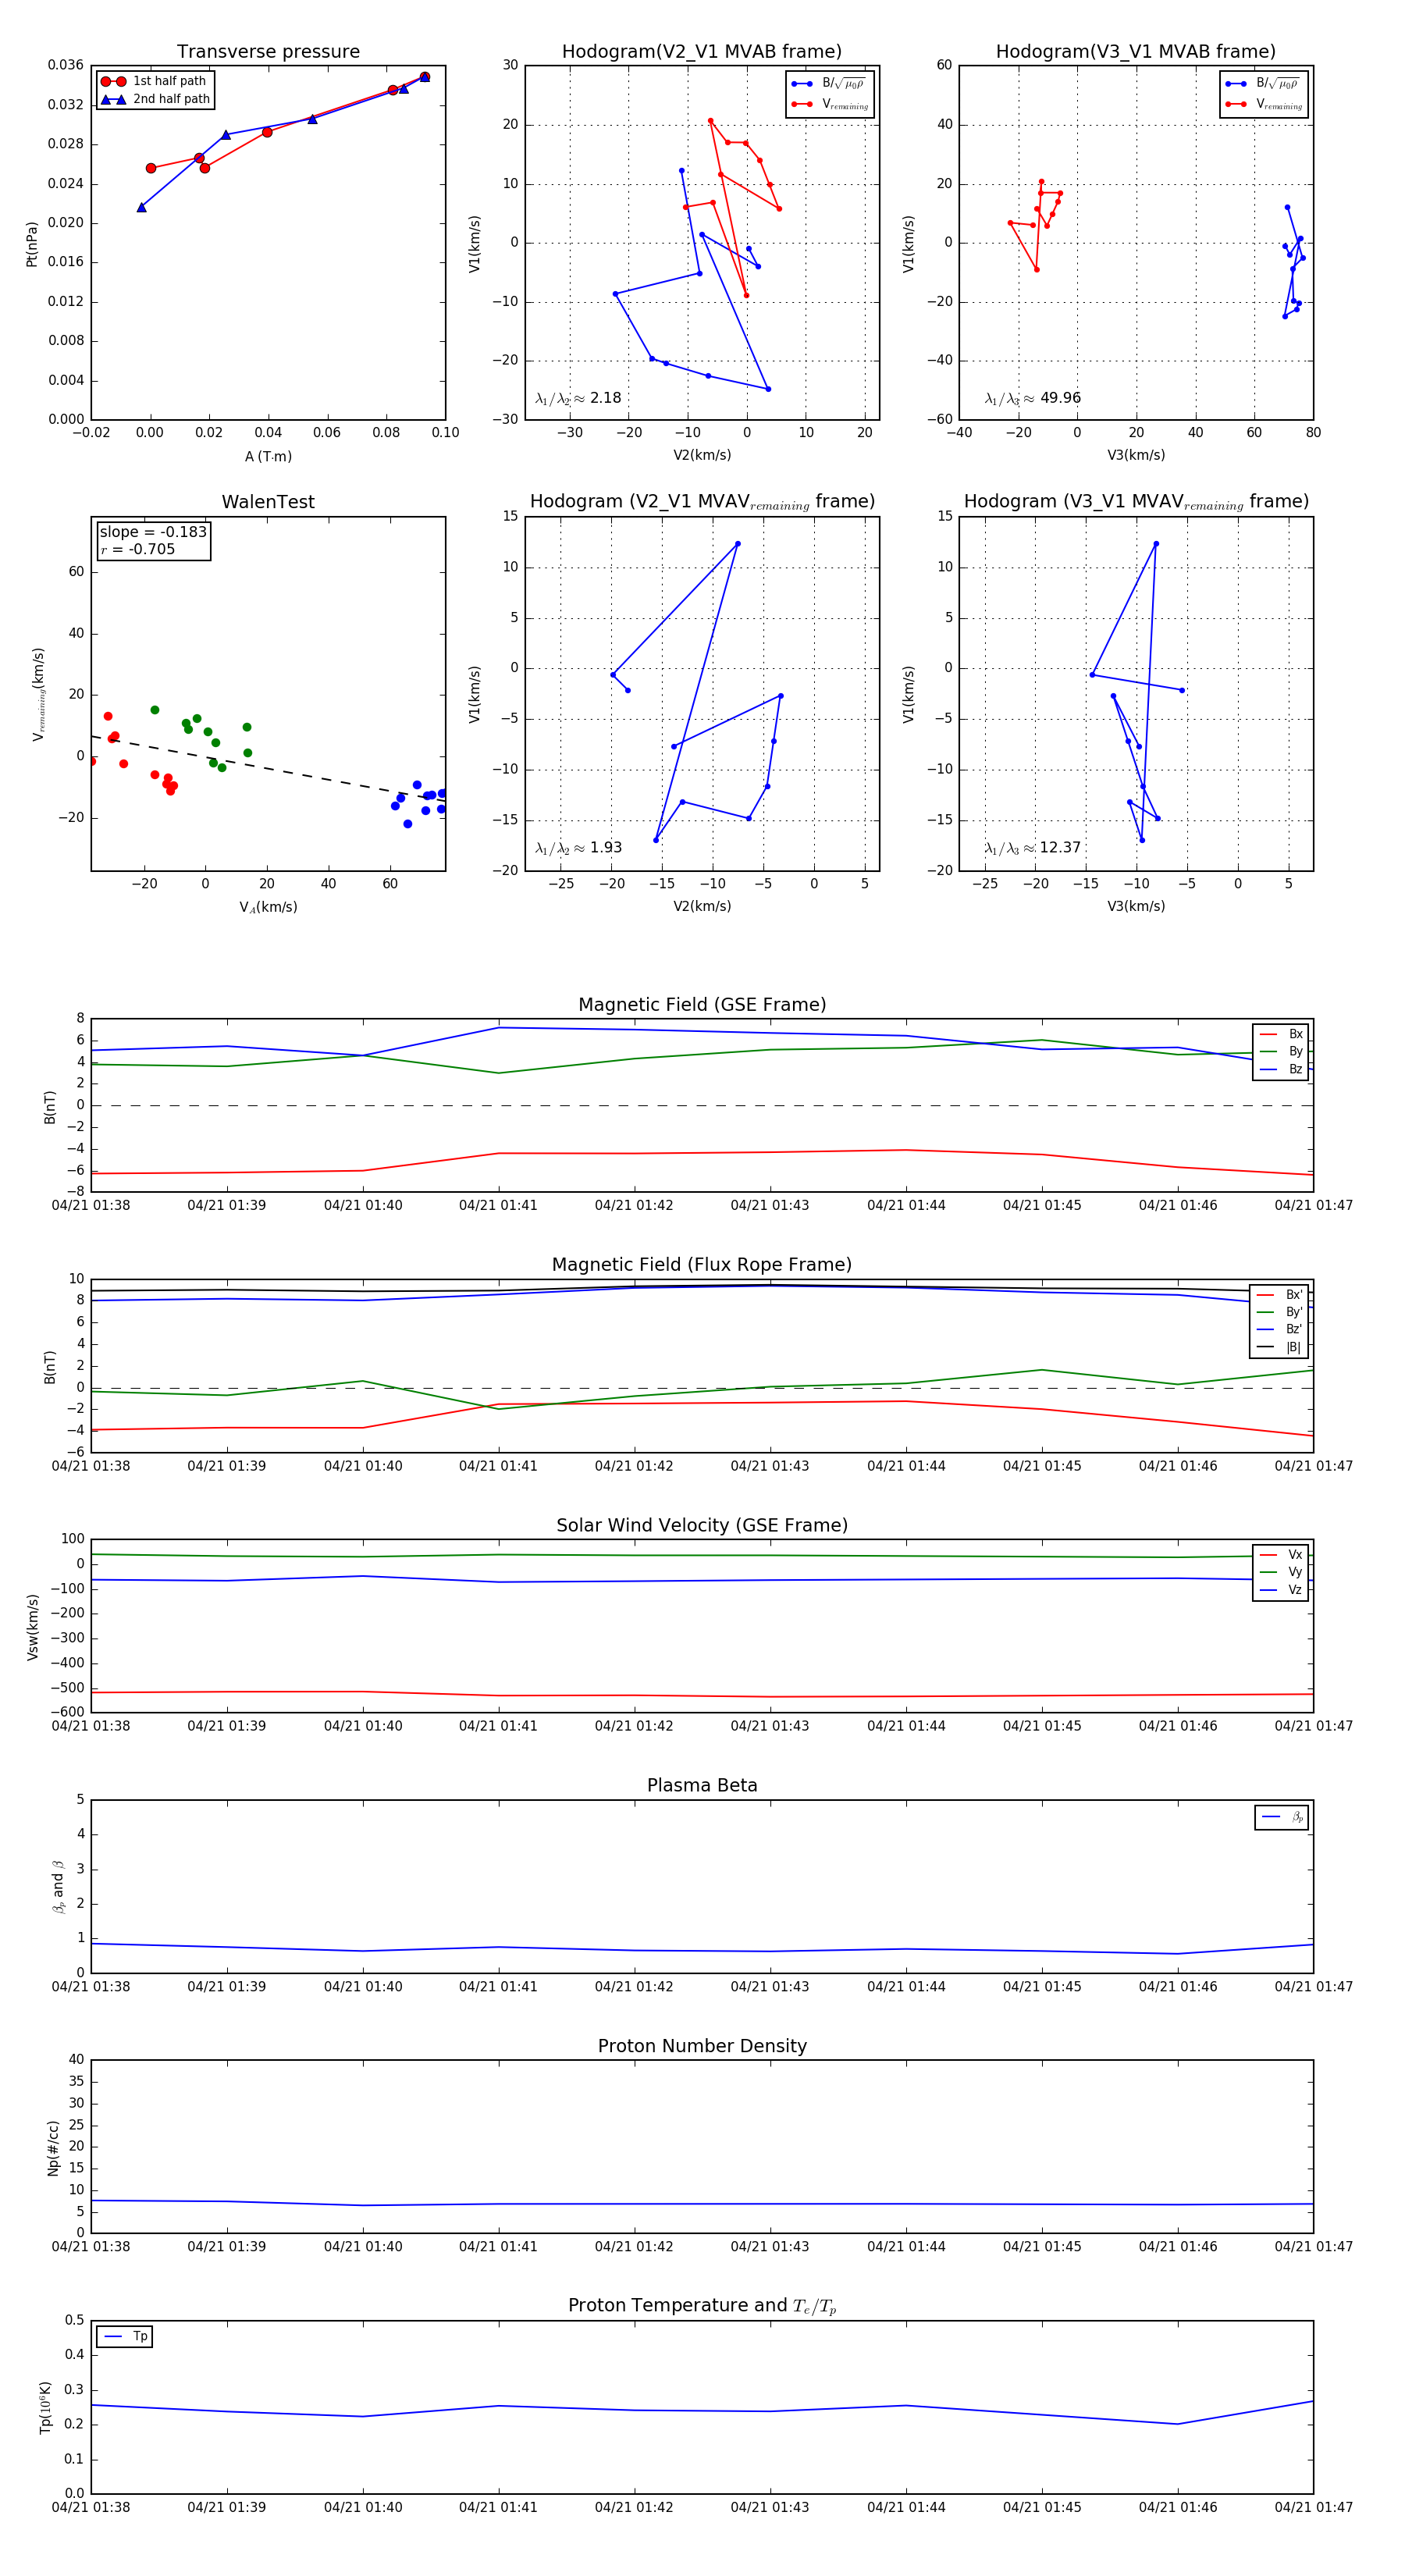The height and width of the screenshot is (2576, 1405).
Task: Click the 'A (T·m)' x-axis label
Action: pos(268,456)
